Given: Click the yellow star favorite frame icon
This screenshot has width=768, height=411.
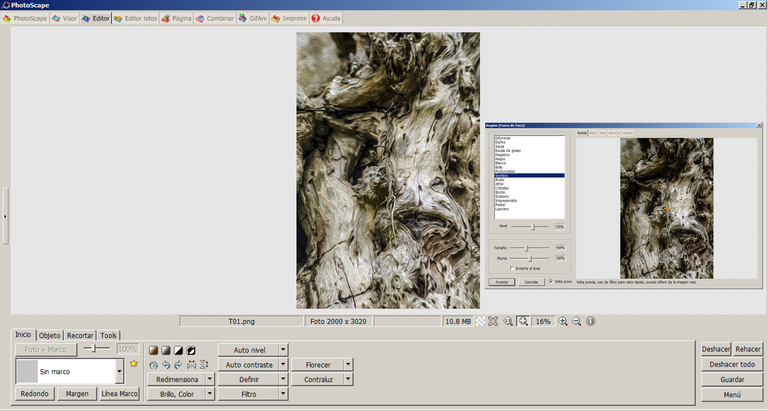Looking at the screenshot, I should coord(134,364).
